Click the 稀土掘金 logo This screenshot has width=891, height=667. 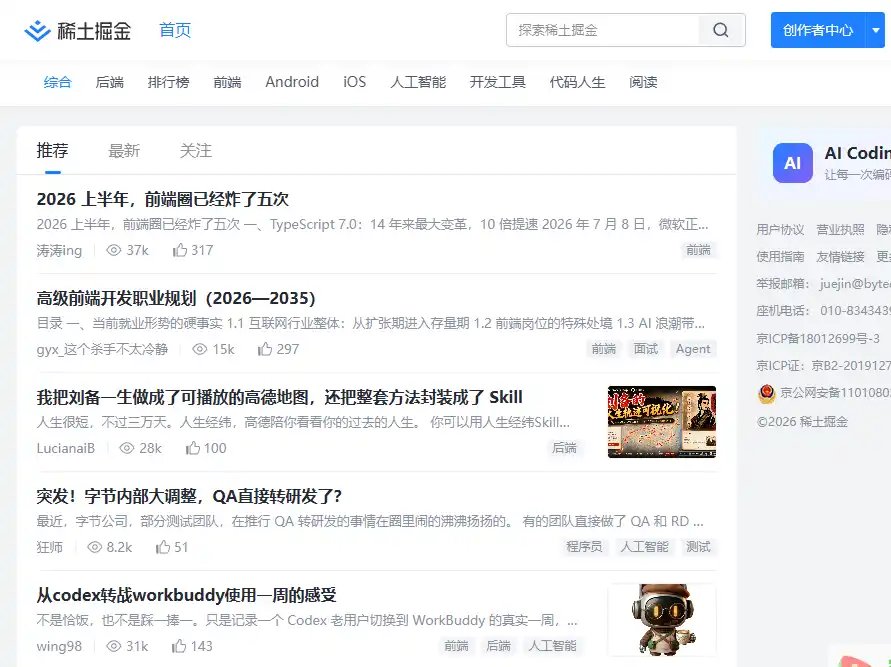77,31
